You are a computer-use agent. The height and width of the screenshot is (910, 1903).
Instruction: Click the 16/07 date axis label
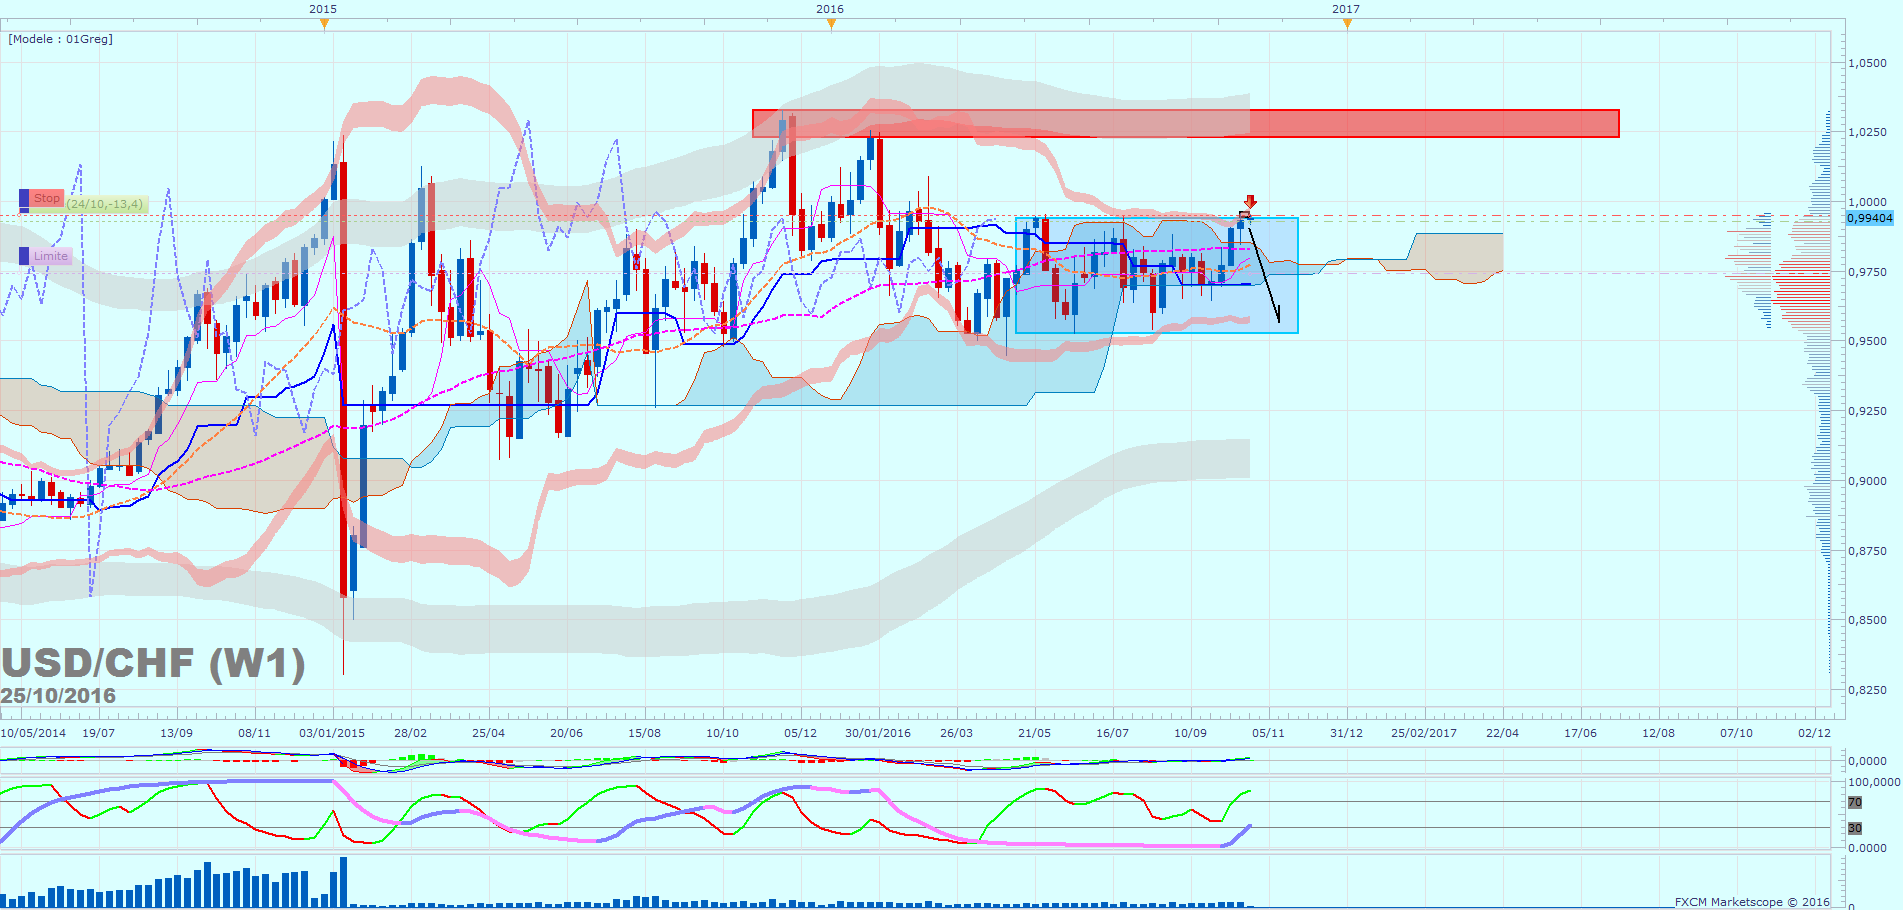[1112, 733]
